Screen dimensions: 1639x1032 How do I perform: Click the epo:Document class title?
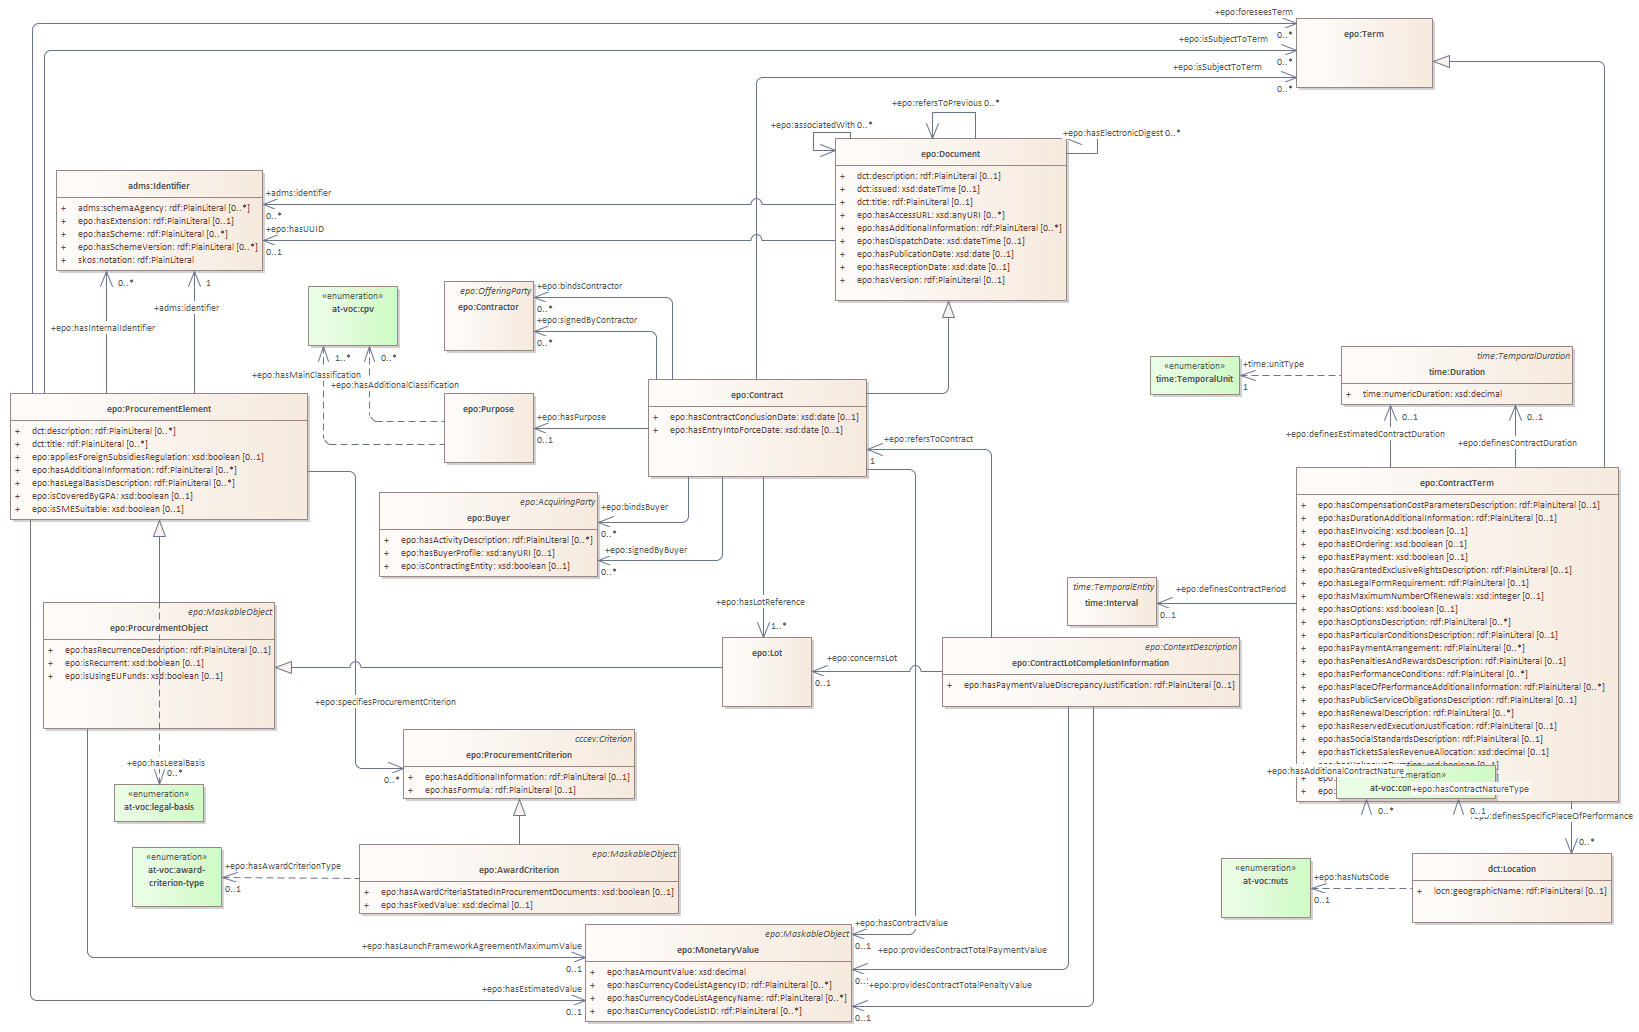coord(950,154)
